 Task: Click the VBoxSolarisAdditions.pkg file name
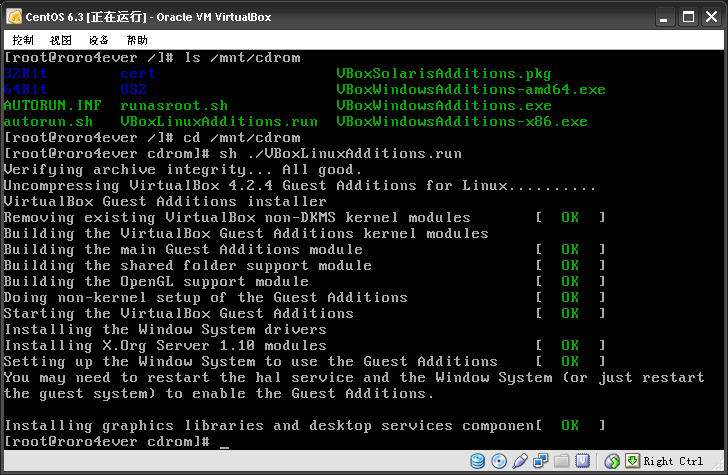pyautogui.click(x=444, y=74)
